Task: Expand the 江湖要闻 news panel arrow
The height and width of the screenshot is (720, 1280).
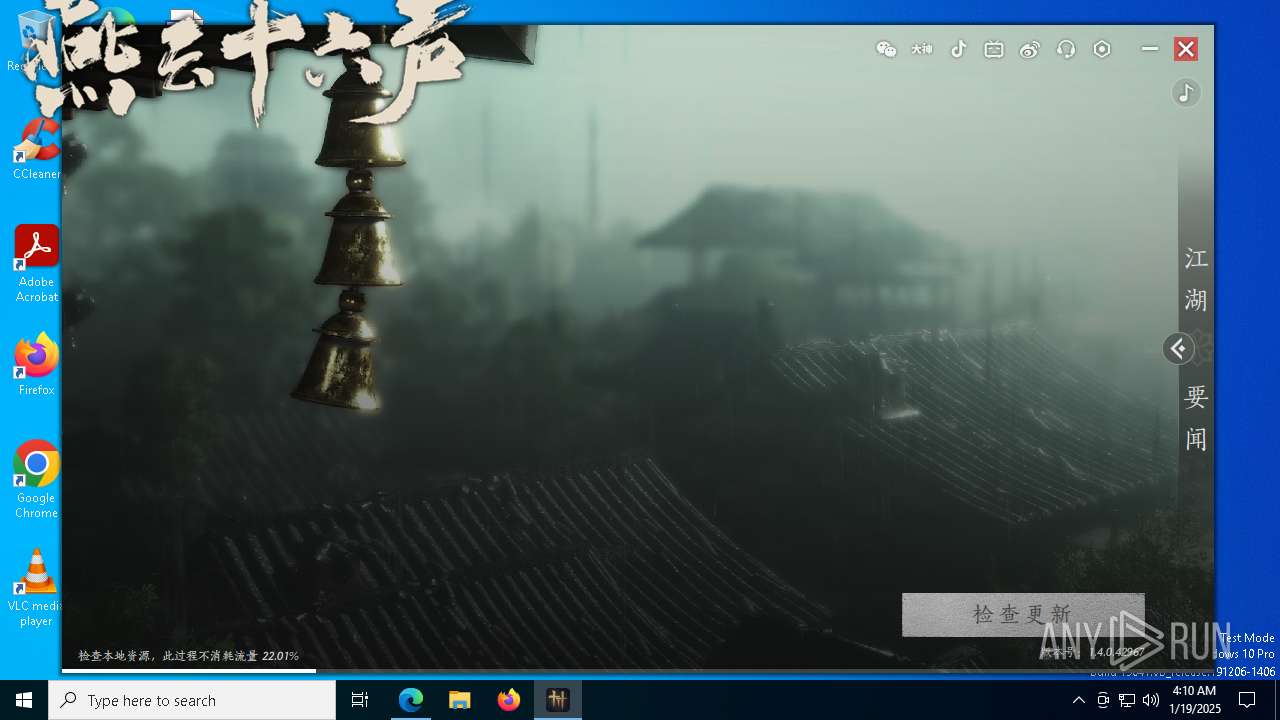Action: tap(1179, 348)
